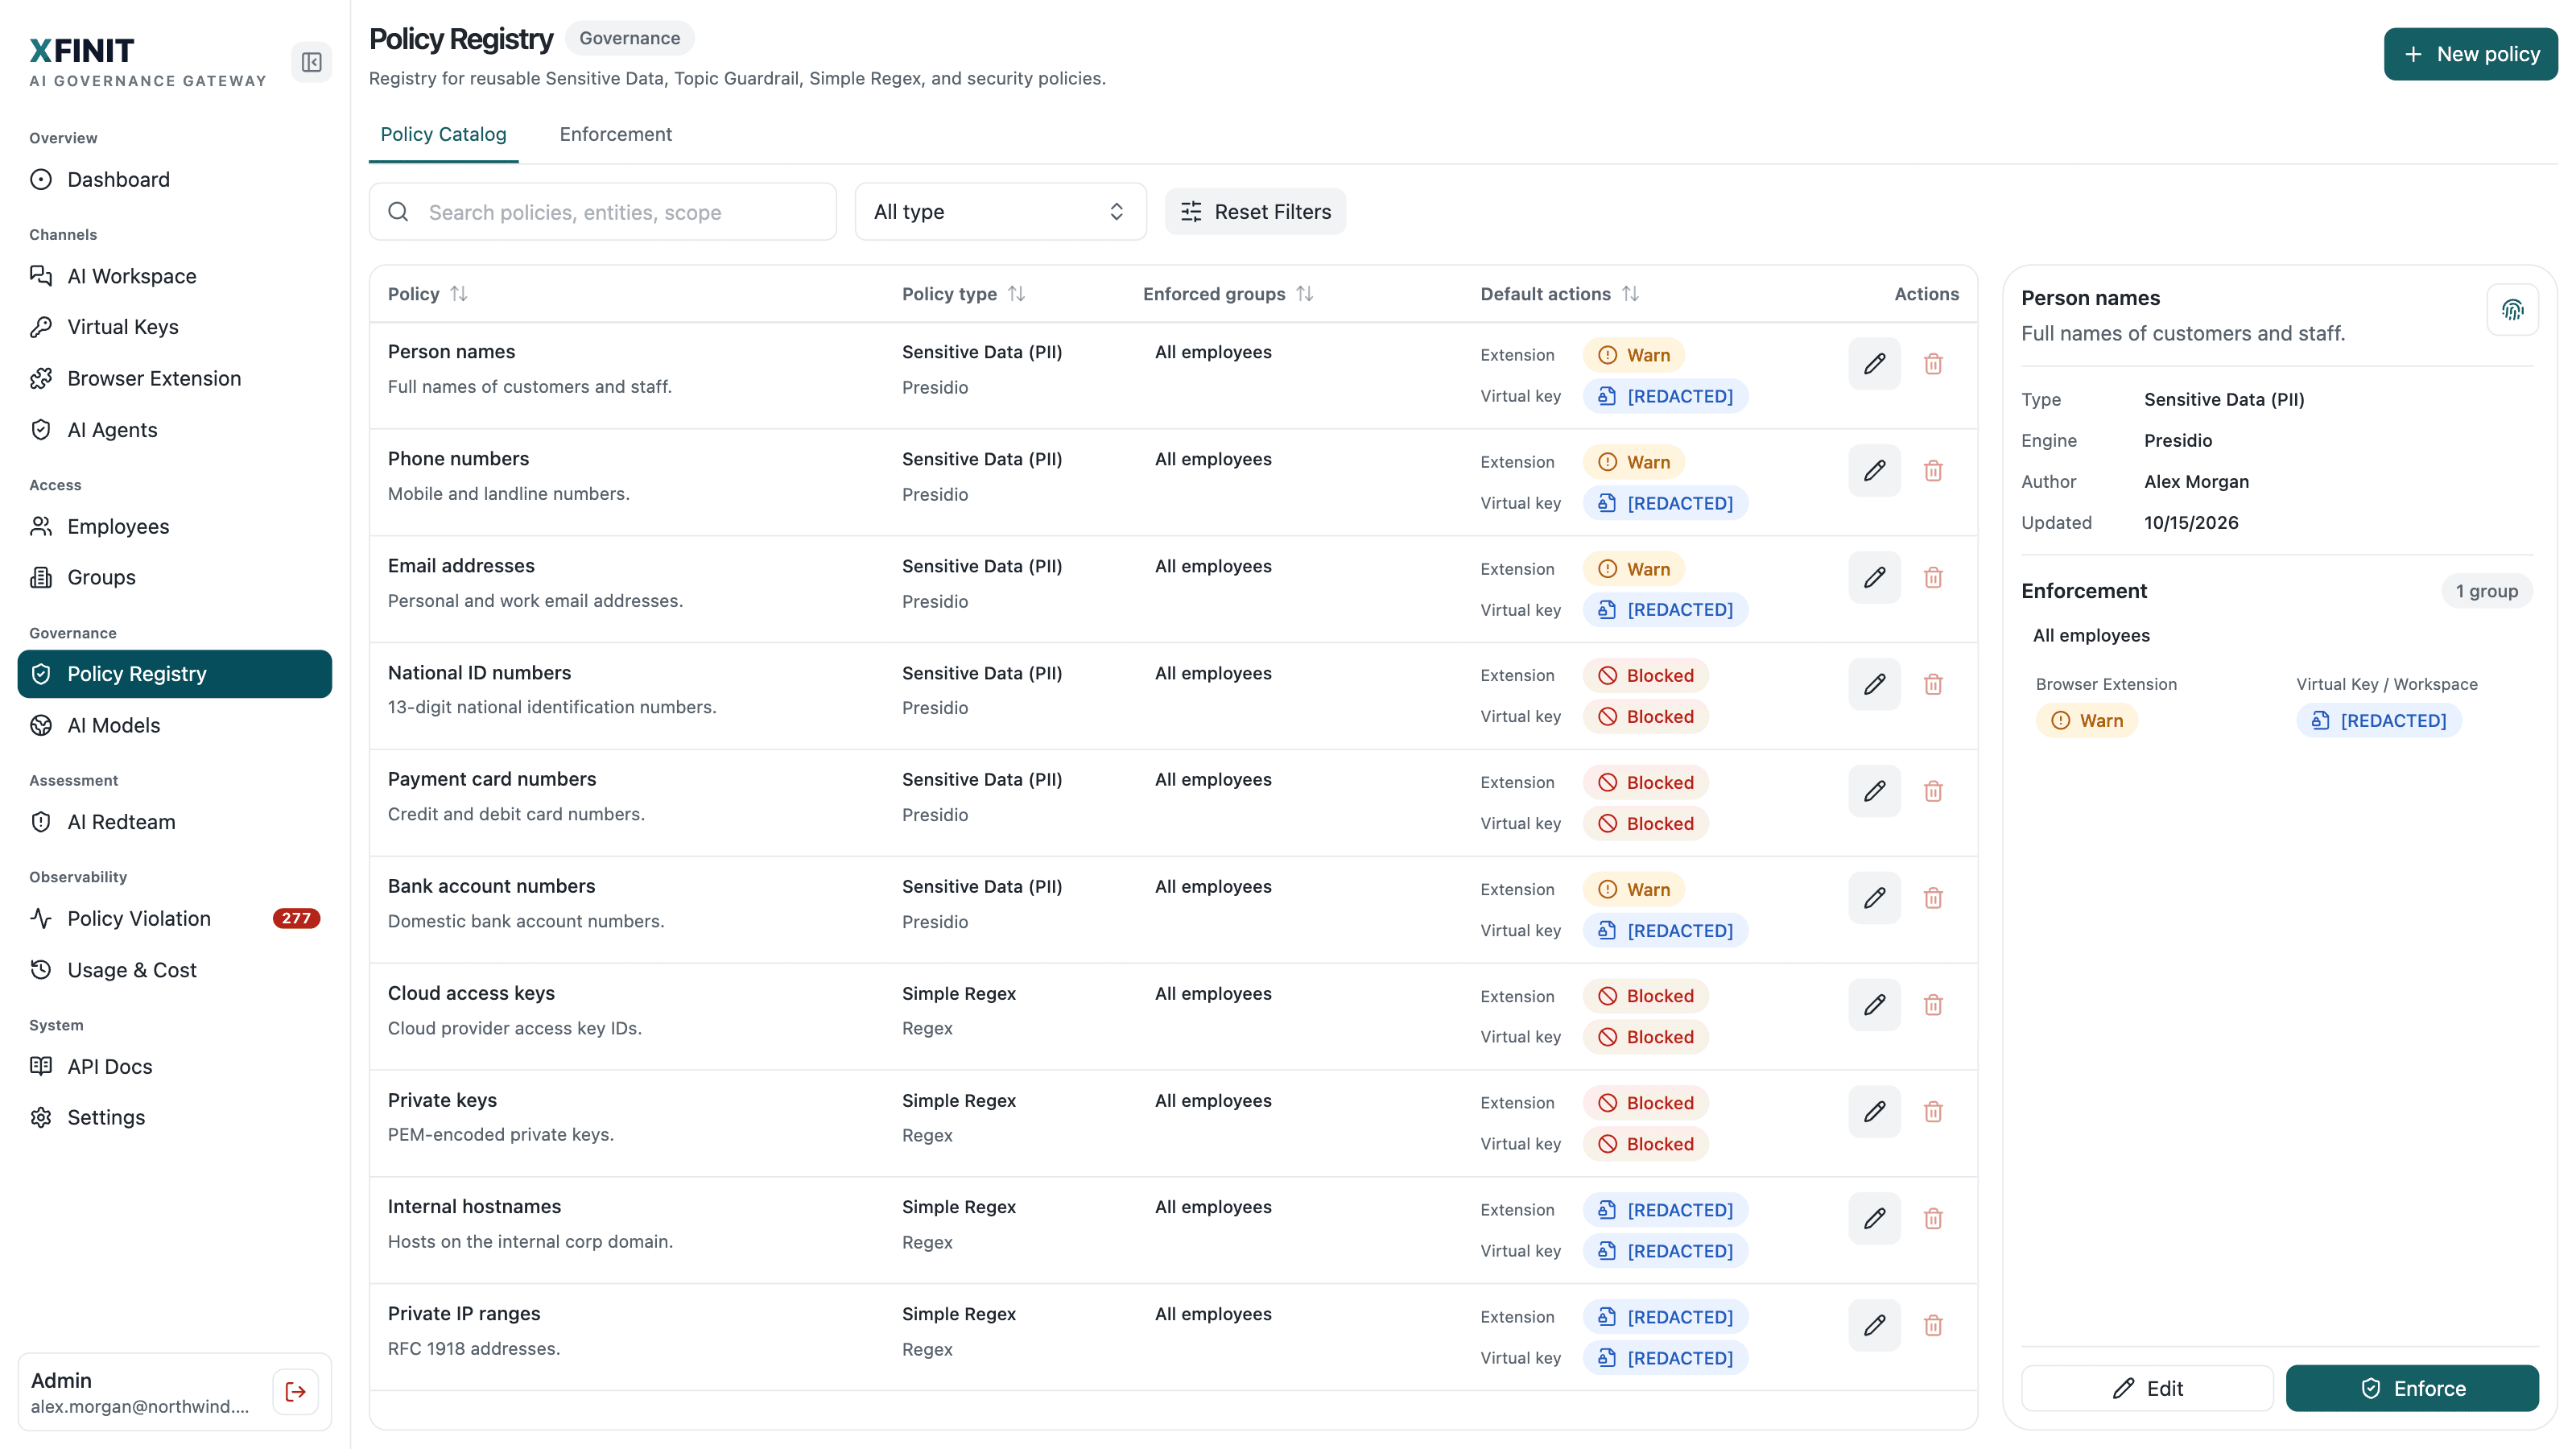Edit the Payment card numbers policy

1874,792
